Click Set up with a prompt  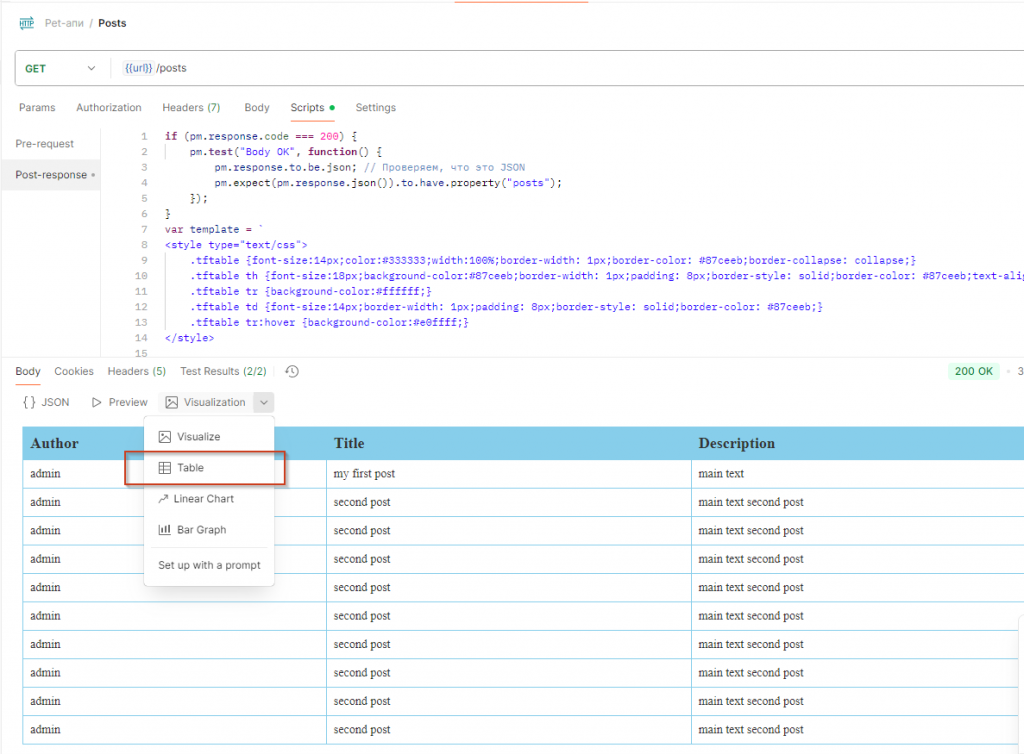[209, 565]
